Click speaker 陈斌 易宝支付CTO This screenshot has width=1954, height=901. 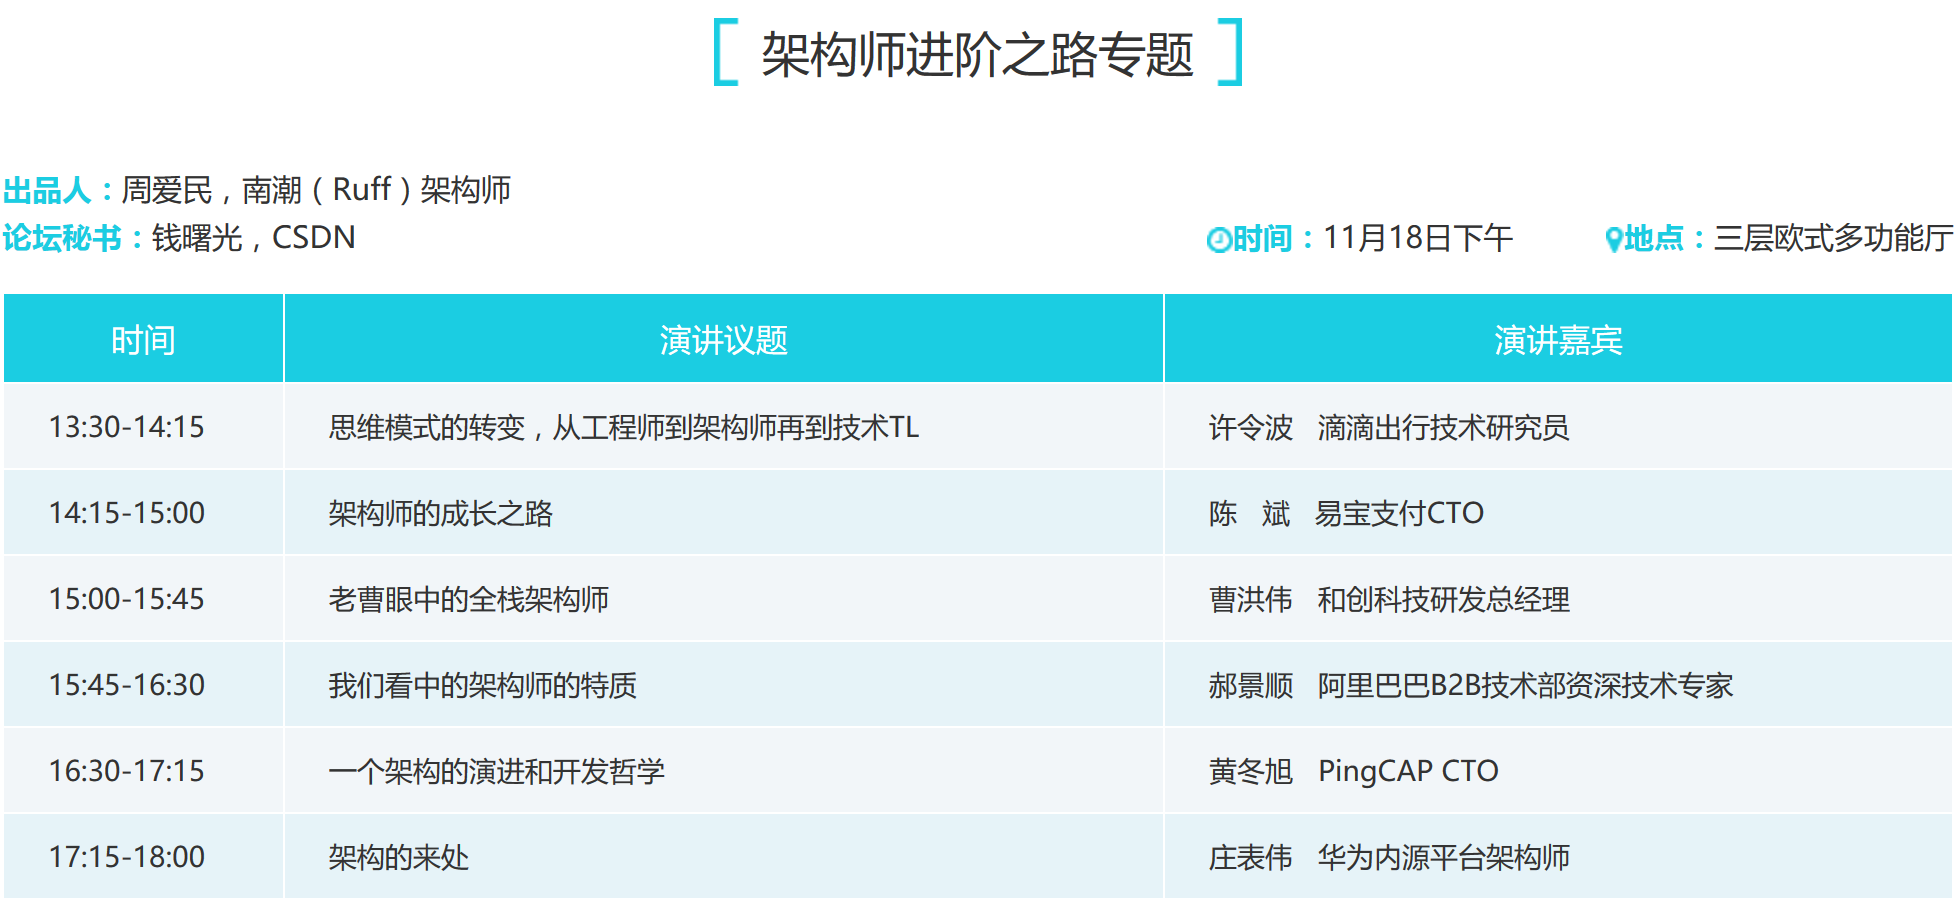pyautogui.click(x=1346, y=513)
